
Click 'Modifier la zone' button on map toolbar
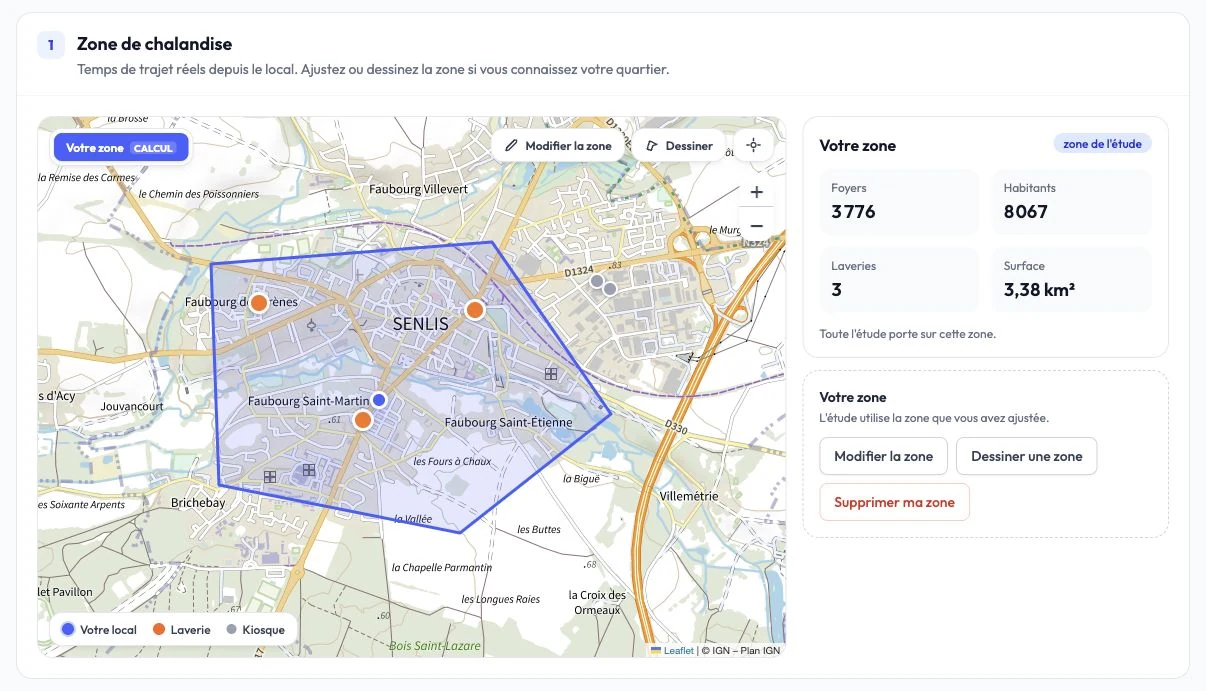tap(558, 145)
